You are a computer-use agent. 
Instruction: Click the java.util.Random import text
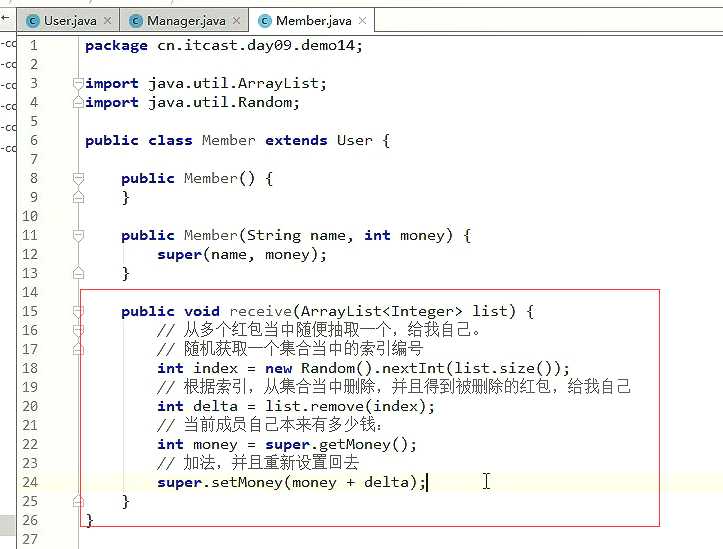pos(220,102)
